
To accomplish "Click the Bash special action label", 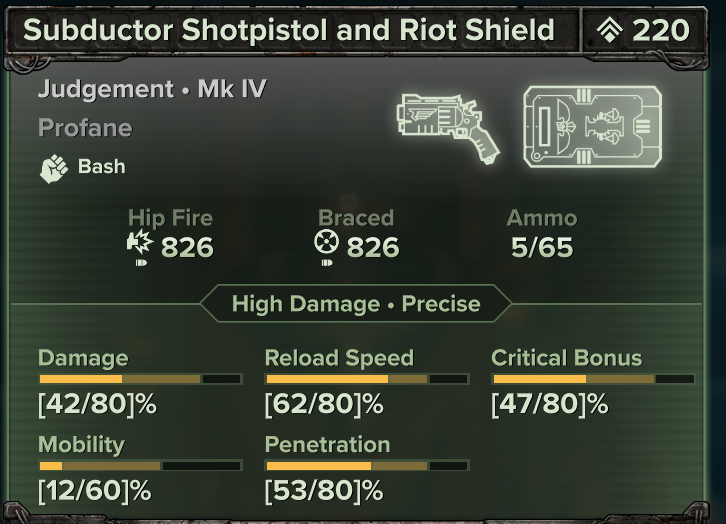I will pos(101,167).
